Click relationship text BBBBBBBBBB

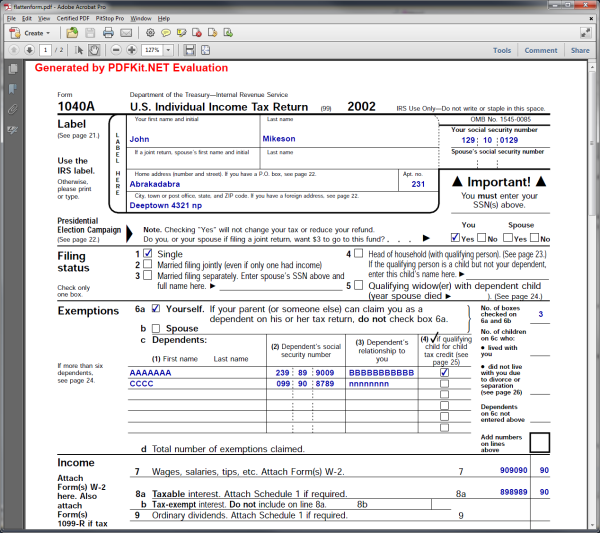(382, 373)
